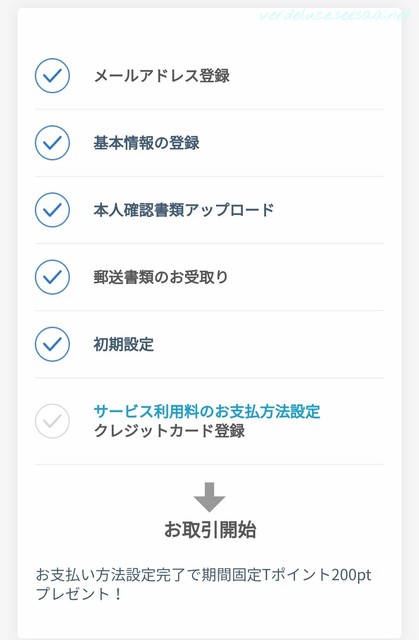Click the お取引開始 heading
This screenshot has width=419, height=640.
pyautogui.click(x=210, y=530)
